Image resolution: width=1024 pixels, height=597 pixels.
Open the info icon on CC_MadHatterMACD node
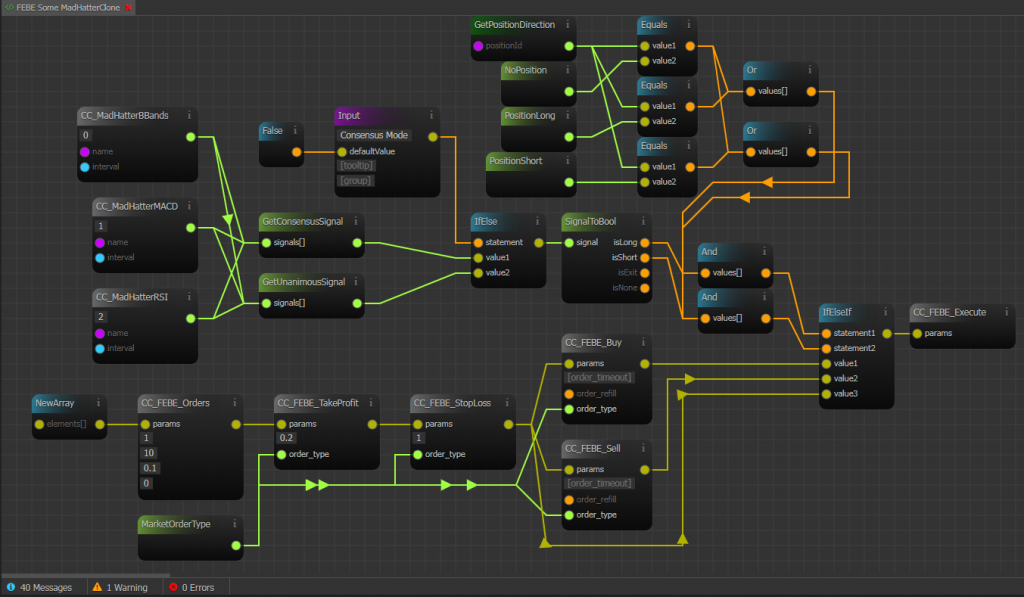[x=189, y=206]
